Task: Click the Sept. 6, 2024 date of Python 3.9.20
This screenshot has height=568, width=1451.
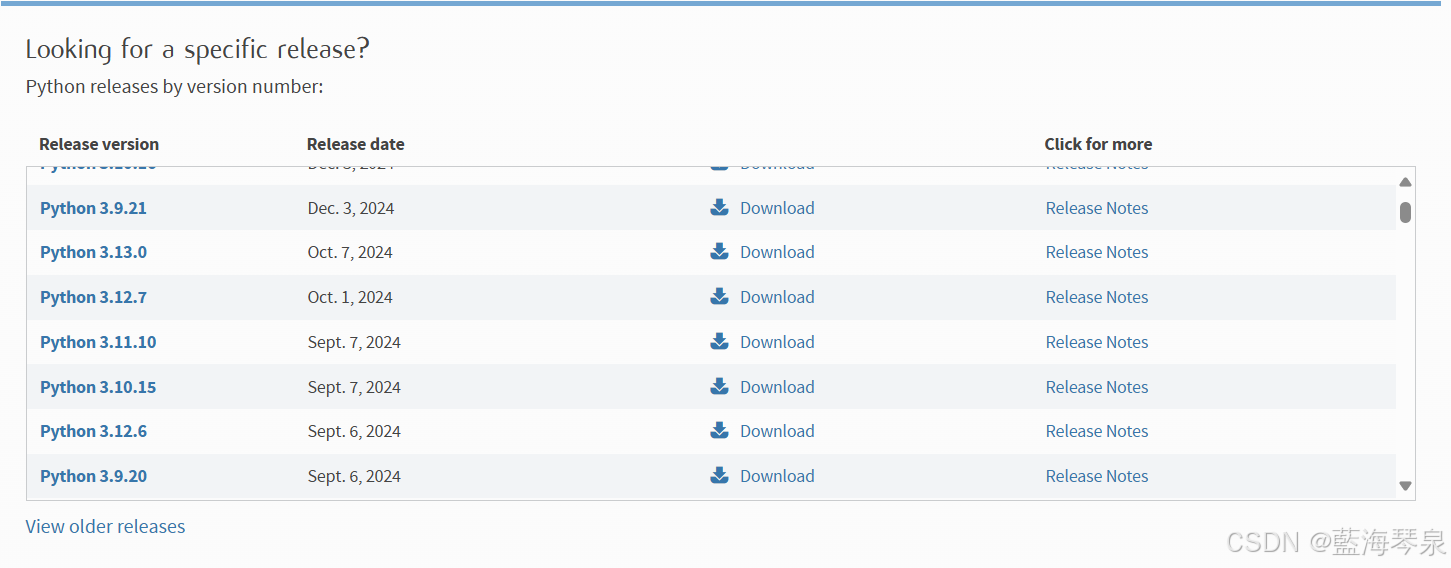Action: point(354,476)
